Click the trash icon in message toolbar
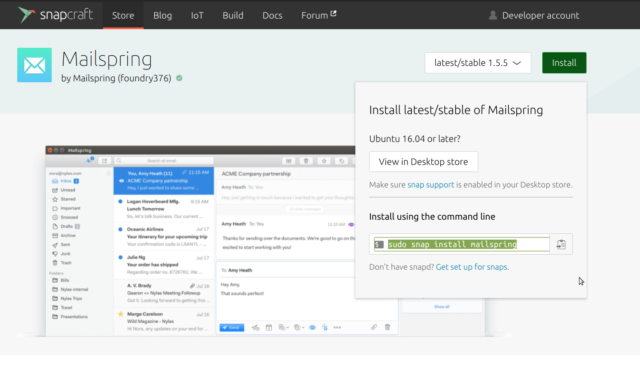Viewport: 640px width, 374px height. [x=306, y=161]
